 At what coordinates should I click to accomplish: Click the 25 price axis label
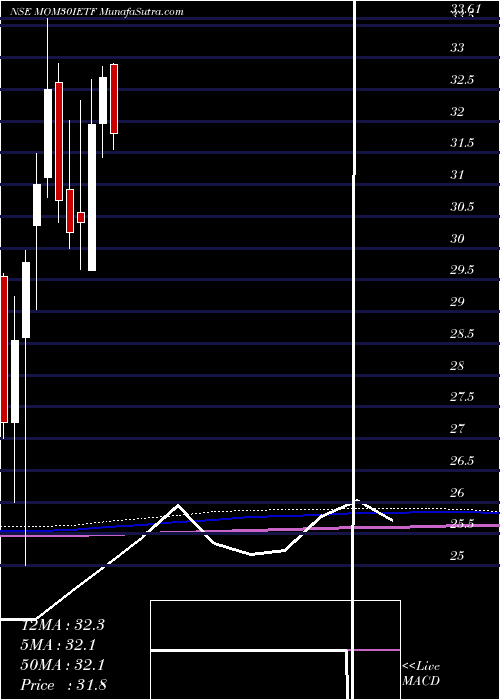pyautogui.click(x=457, y=556)
